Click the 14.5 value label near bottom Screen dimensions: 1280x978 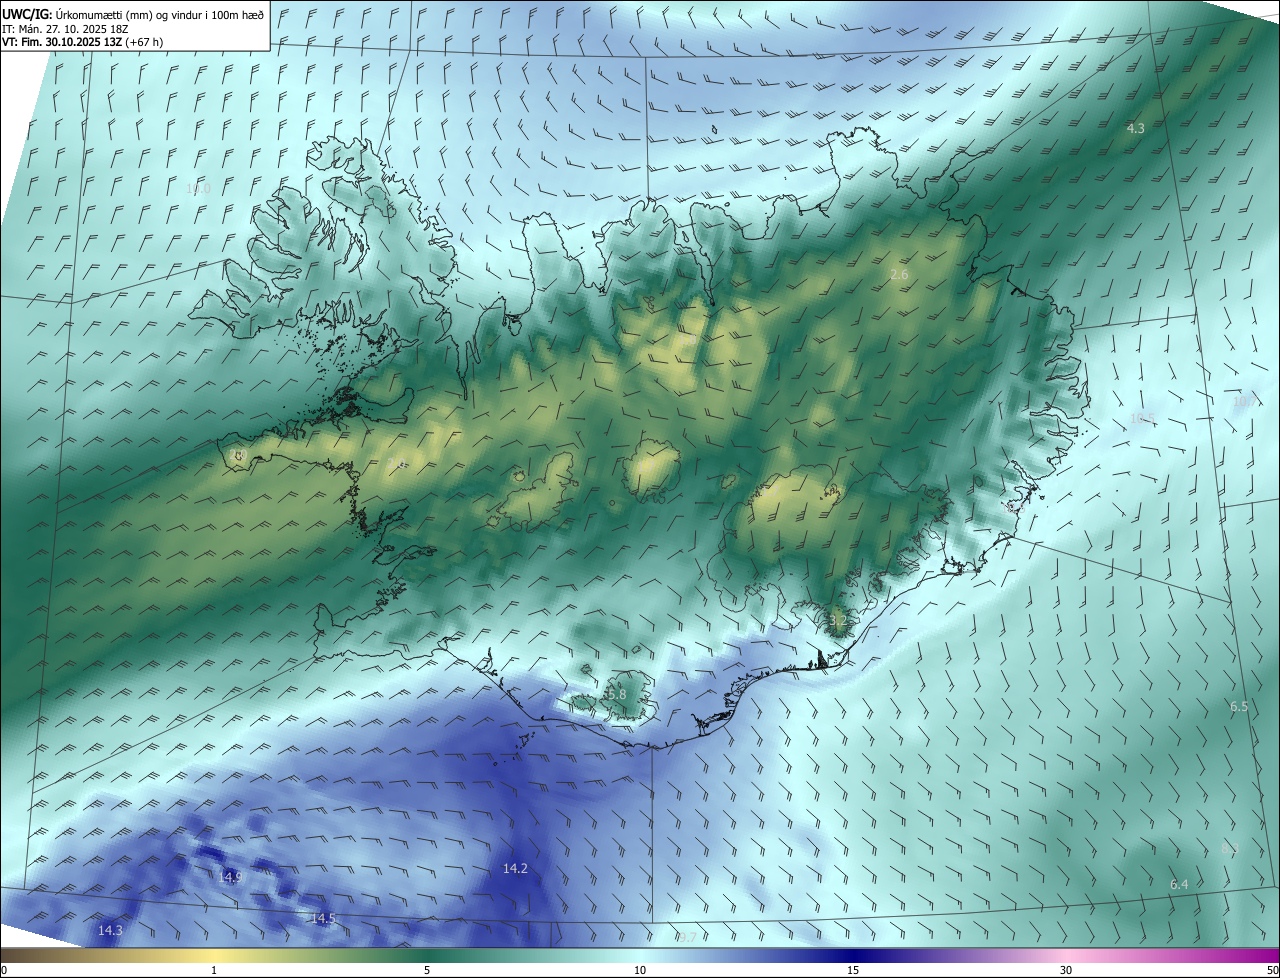[x=323, y=918]
